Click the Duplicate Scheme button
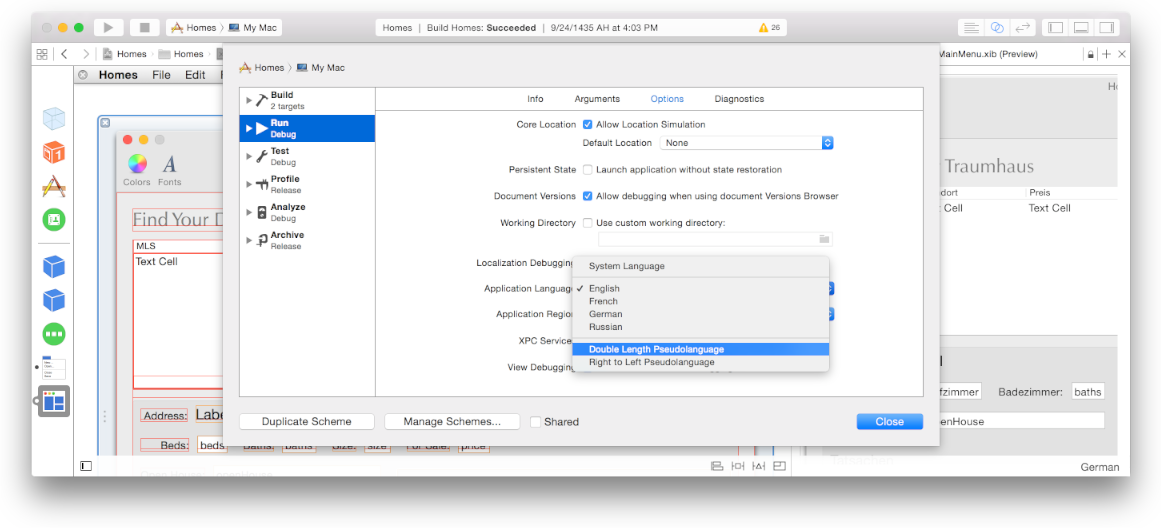The image size is (1161, 528). point(306,422)
